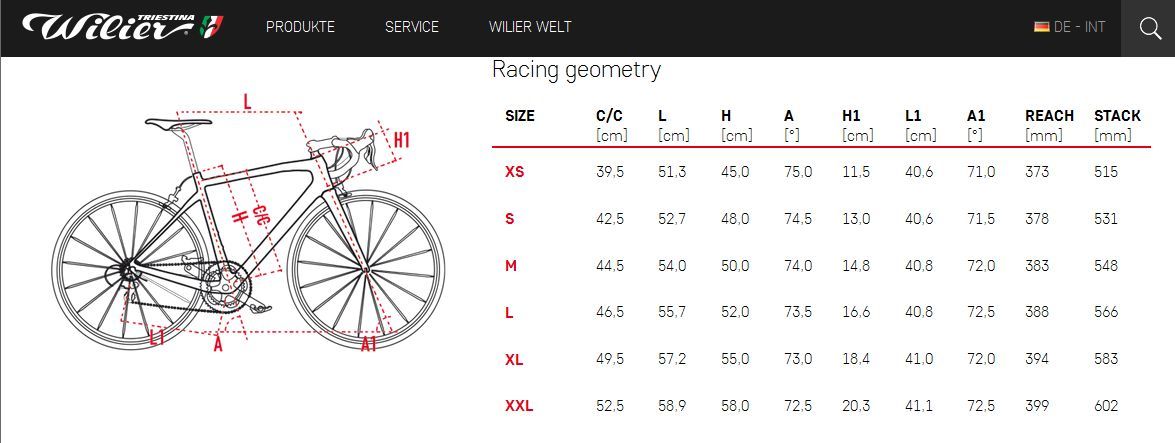Select the M size row label
Screen dimensions: 1175x443
(511, 265)
